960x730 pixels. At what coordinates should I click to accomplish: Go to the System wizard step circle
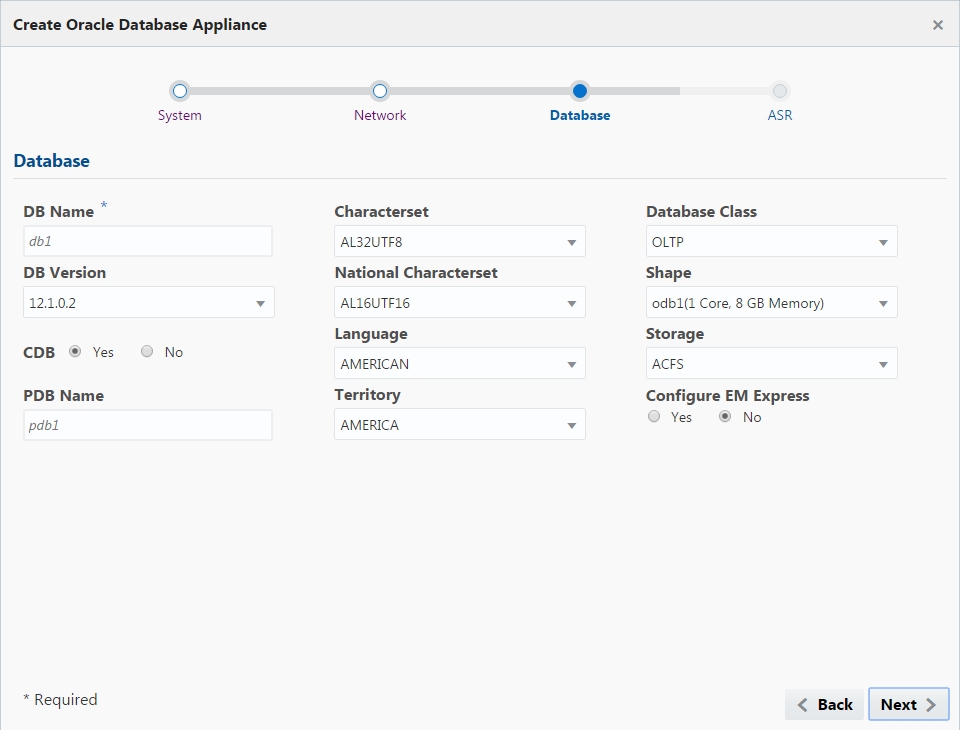(179, 91)
